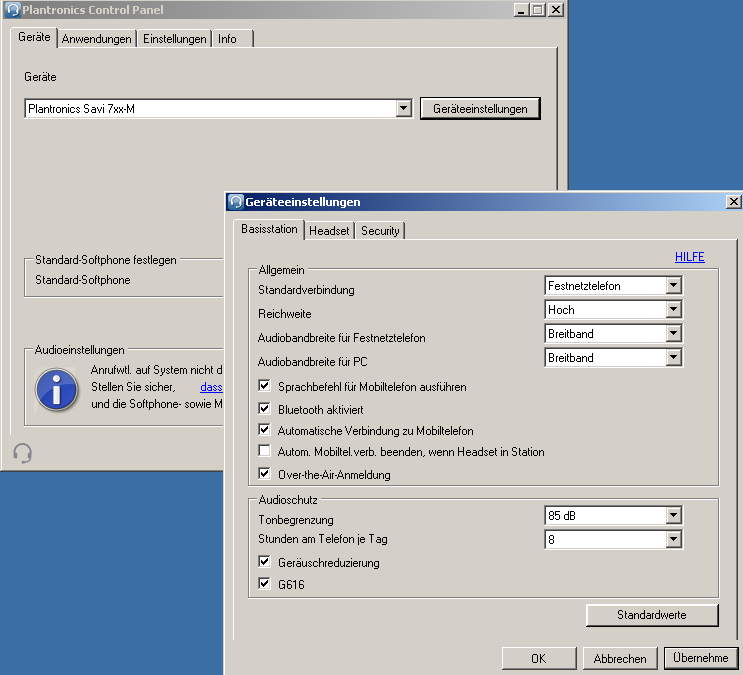Click the Abbrechen button

620,658
